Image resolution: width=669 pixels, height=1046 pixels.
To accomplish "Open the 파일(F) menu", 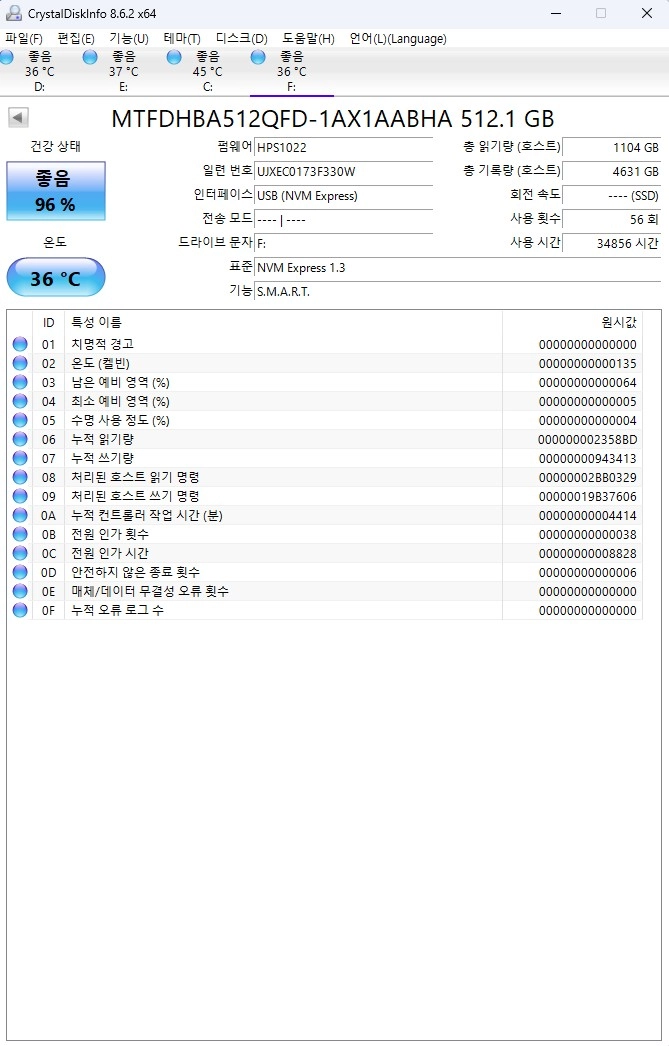I will (x=24, y=39).
